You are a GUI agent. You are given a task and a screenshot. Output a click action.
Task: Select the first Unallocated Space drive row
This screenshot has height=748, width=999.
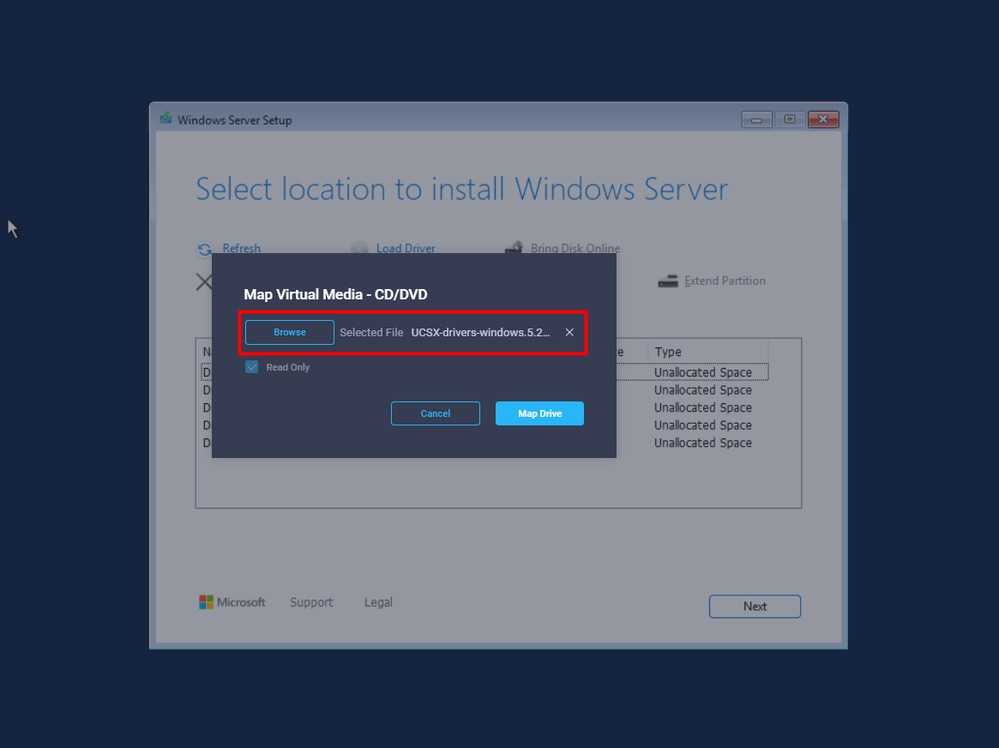coord(703,371)
